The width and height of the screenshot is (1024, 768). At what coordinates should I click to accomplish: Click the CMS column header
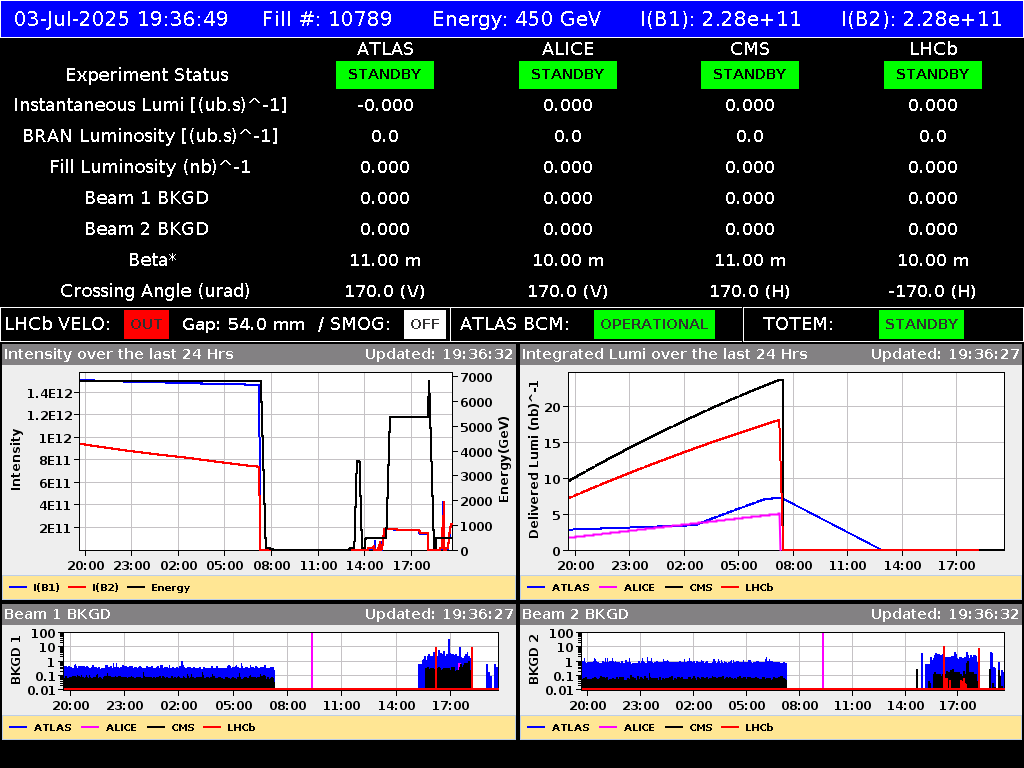click(x=750, y=49)
